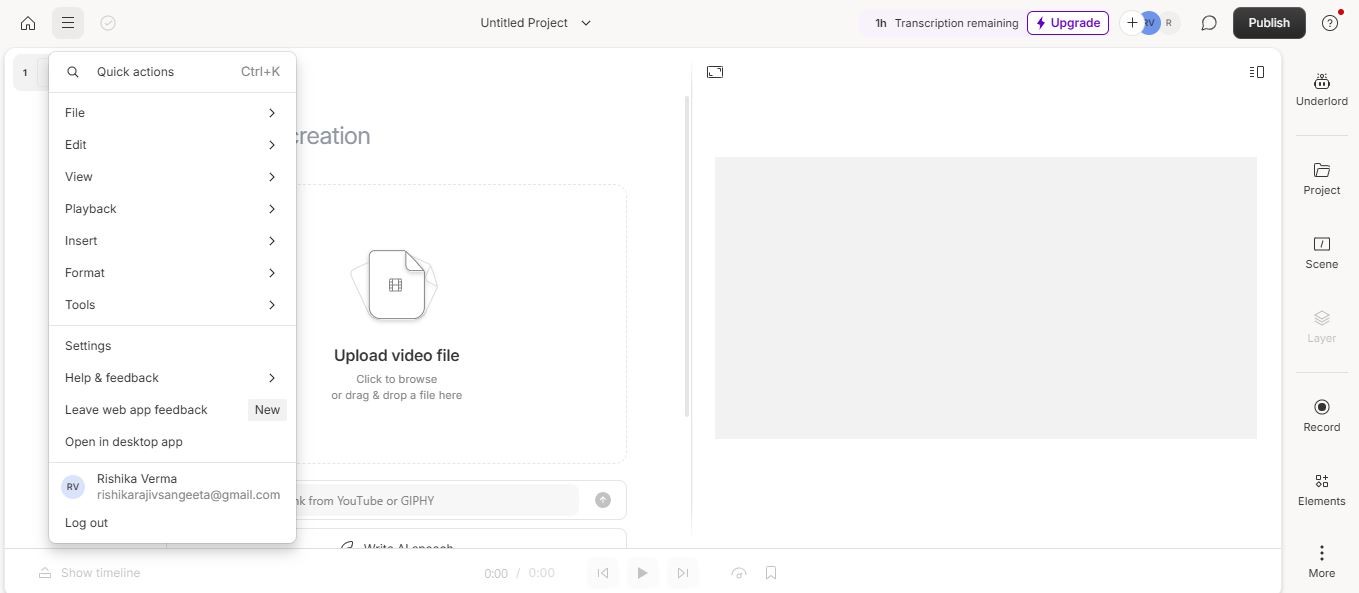Open the Elements panel
The width and height of the screenshot is (1359, 593).
coord(1321,490)
